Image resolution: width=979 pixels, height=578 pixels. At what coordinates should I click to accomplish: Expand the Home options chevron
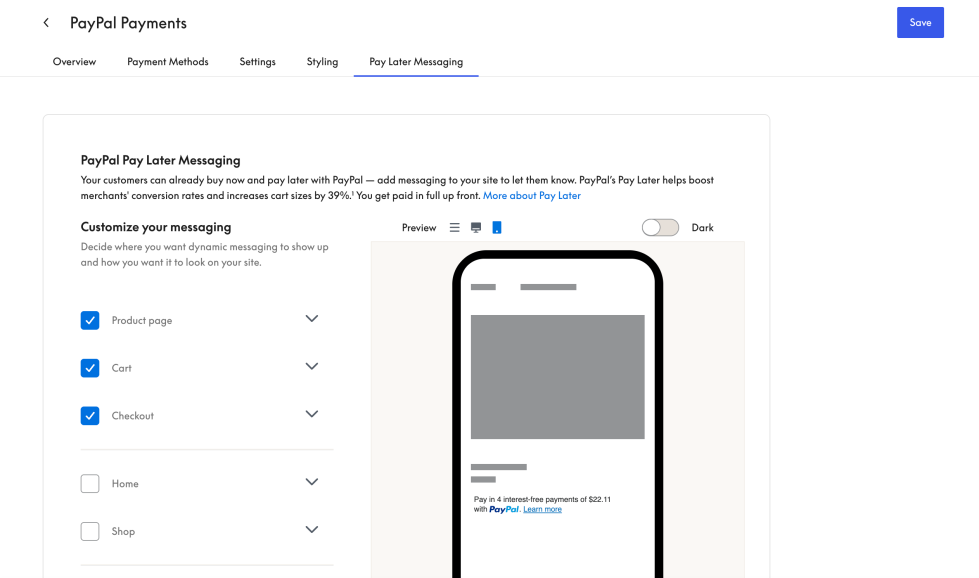(312, 482)
